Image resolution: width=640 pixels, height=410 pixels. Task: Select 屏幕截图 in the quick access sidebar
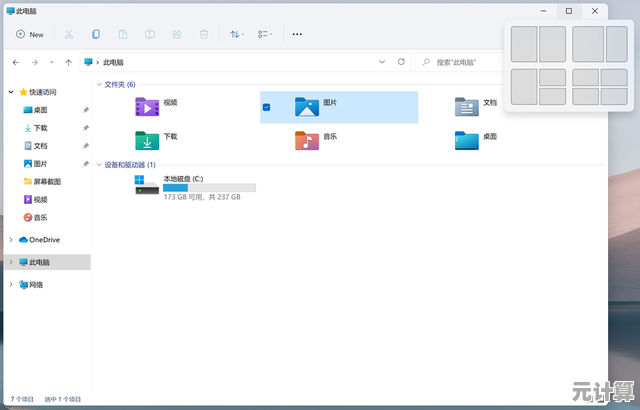click(x=46, y=182)
